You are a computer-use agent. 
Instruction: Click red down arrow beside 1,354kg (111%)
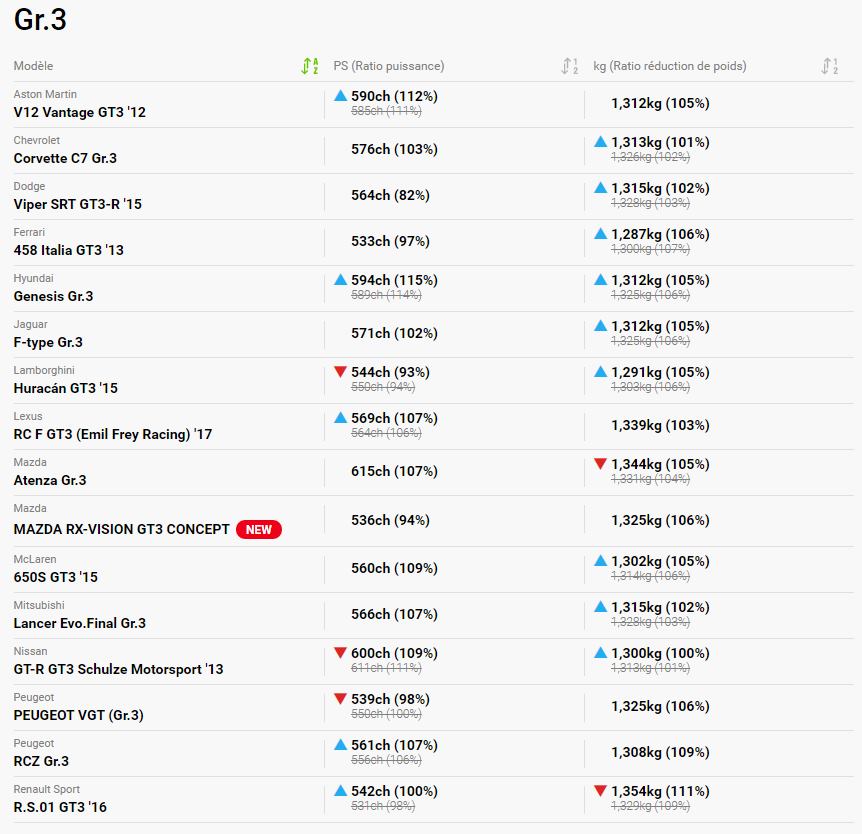click(x=601, y=791)
